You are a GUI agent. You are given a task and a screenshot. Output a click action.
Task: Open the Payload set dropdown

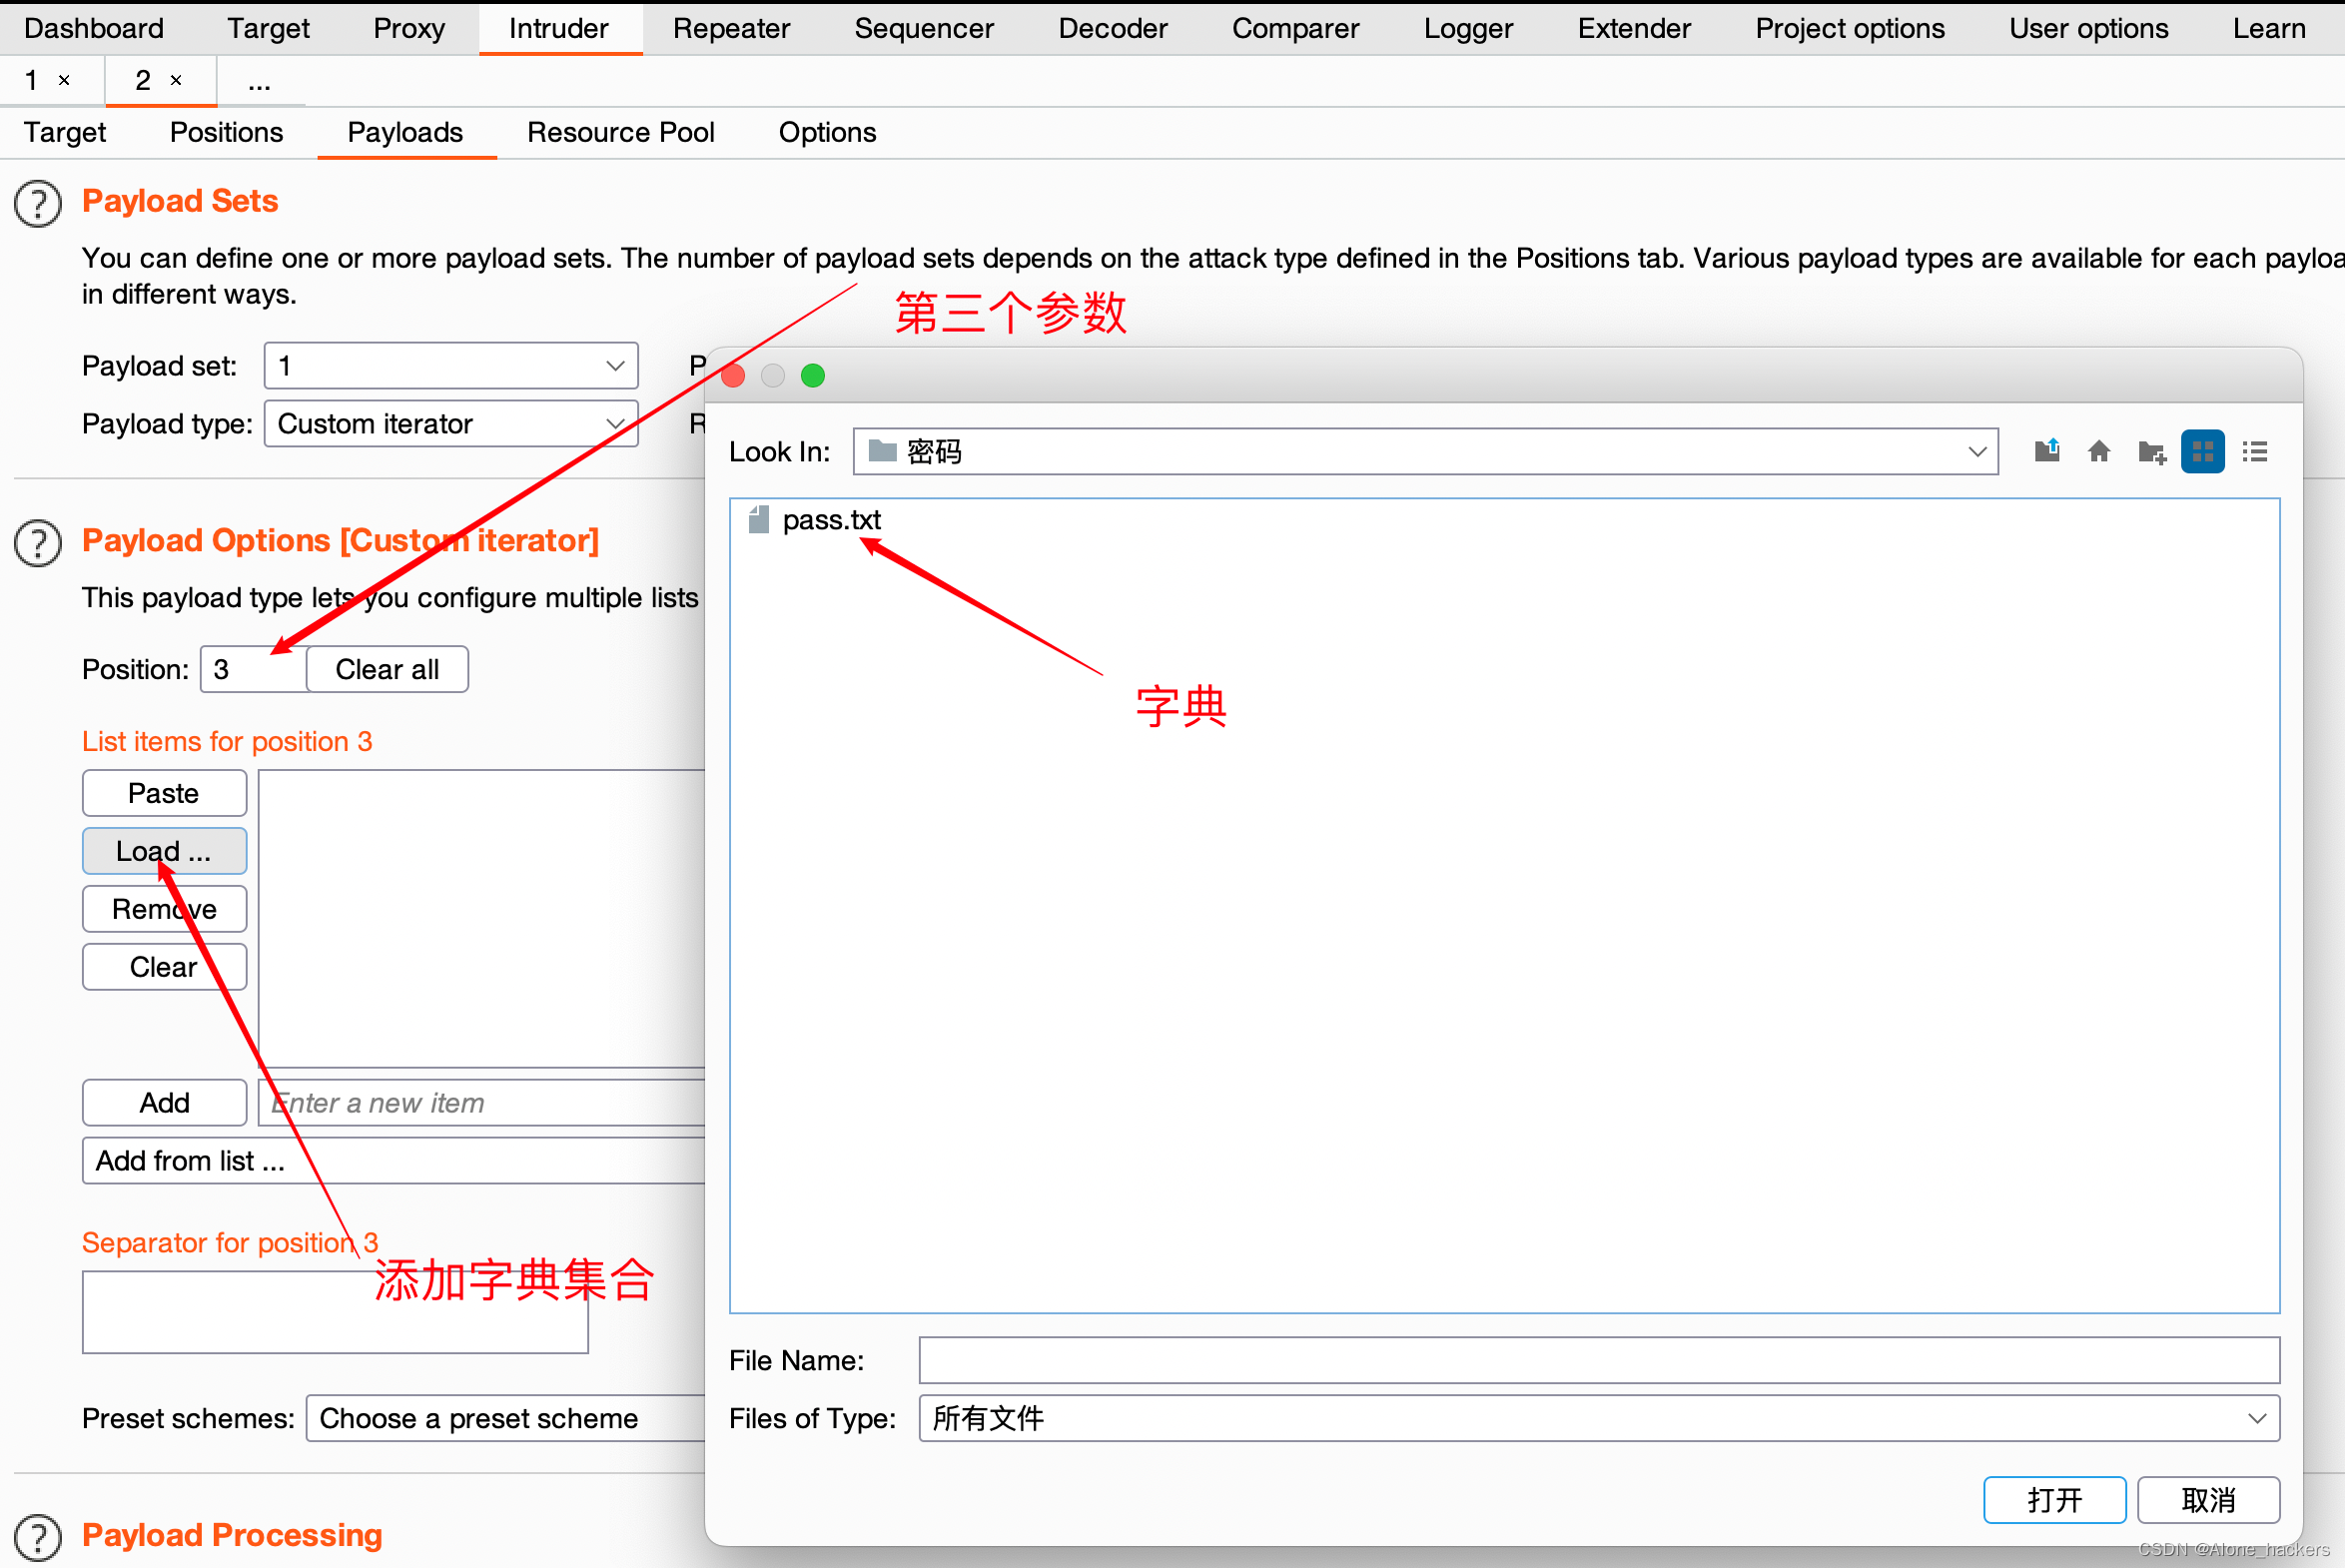[x=451, y=366]
